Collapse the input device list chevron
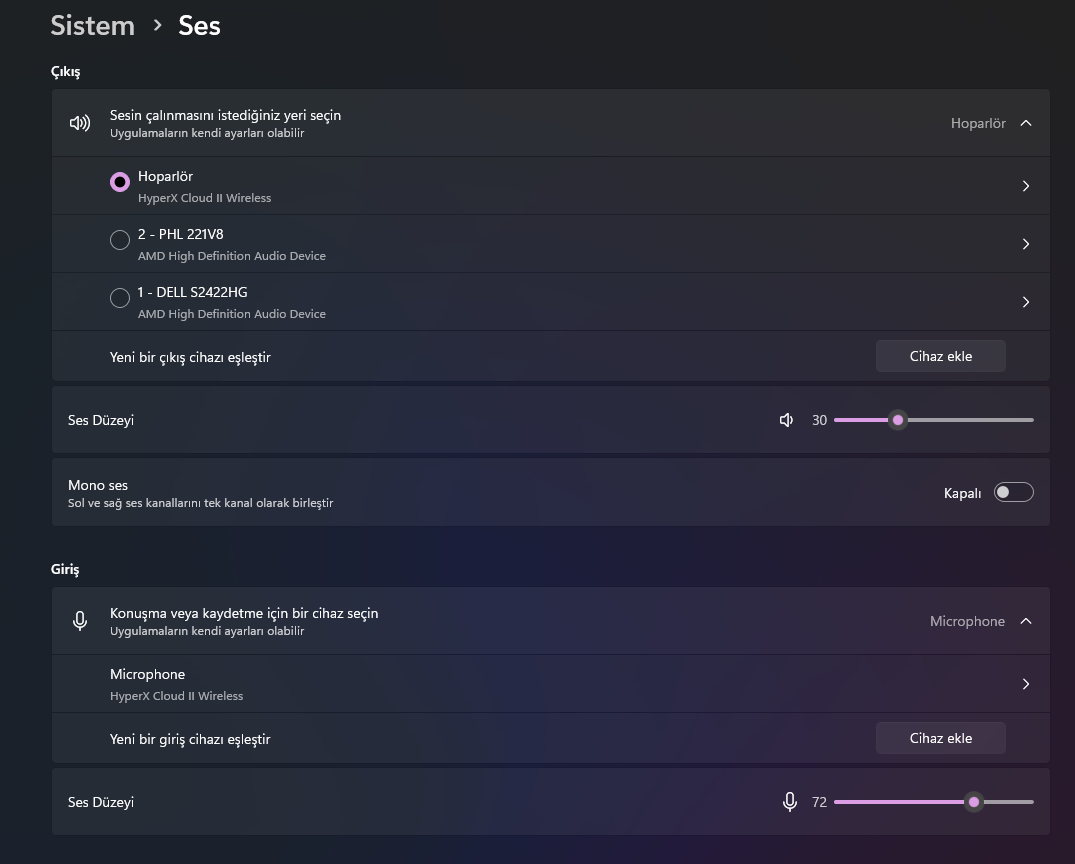Screen dimensions: 1075x864 pyautogui.click(x=1025, y=621)
